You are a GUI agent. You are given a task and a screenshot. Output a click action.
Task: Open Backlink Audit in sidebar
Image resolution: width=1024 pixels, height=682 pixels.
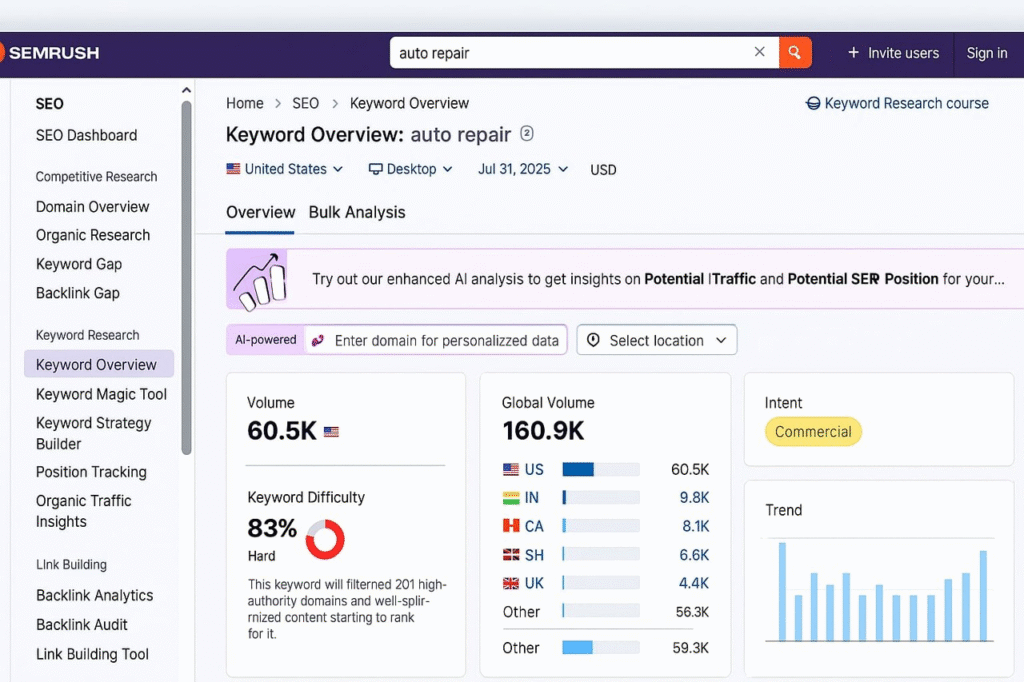[82, 625]
